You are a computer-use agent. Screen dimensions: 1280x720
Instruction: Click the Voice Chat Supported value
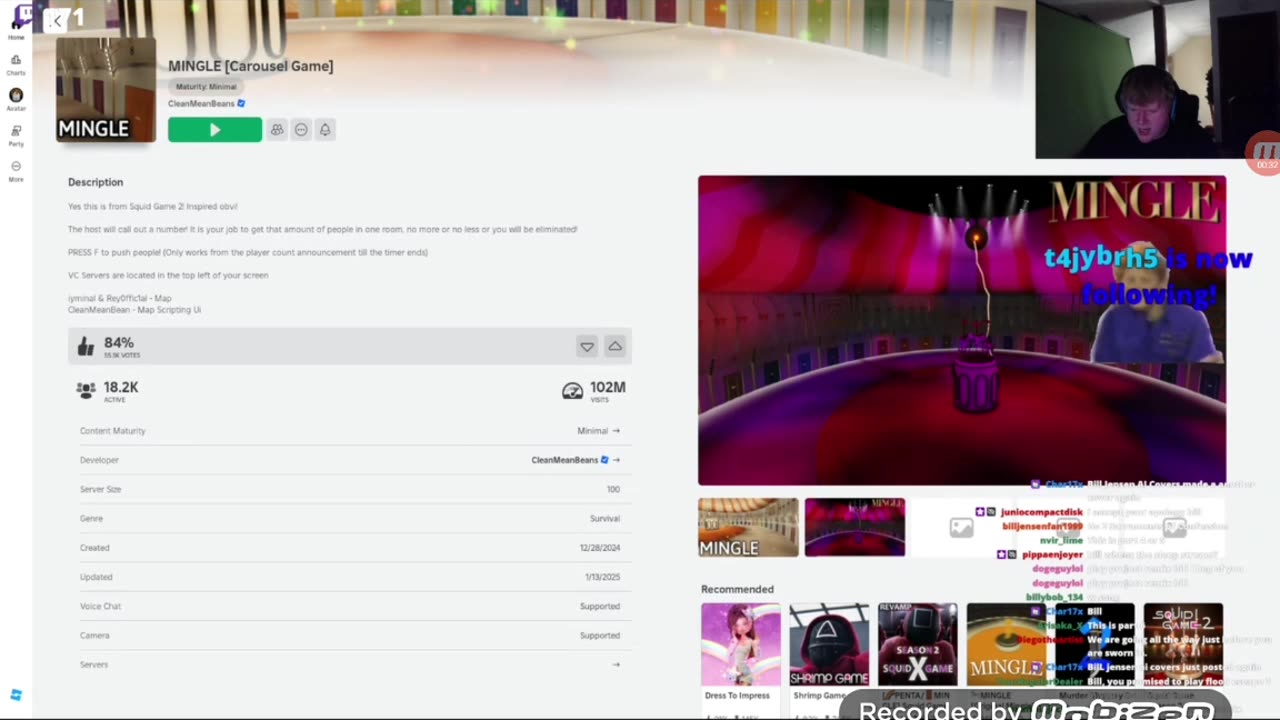(600, 606)
